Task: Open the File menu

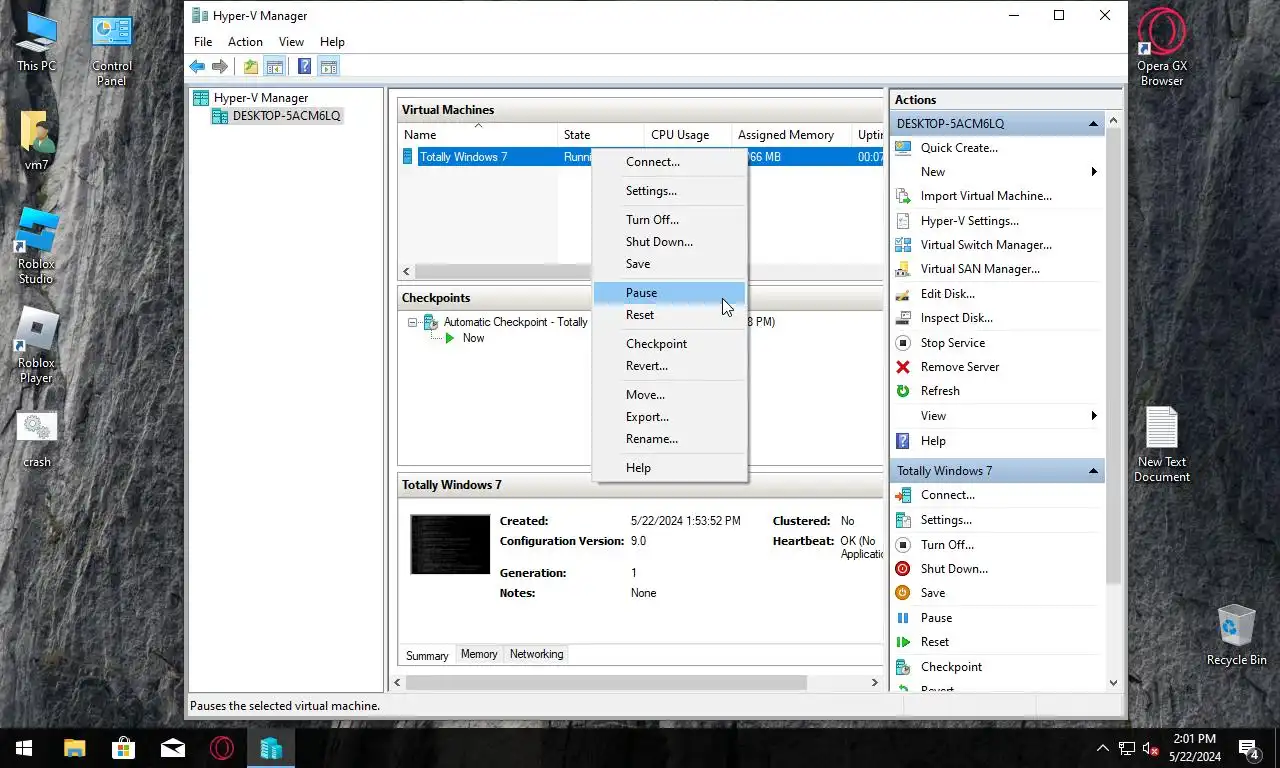Action: coord(203,42)
